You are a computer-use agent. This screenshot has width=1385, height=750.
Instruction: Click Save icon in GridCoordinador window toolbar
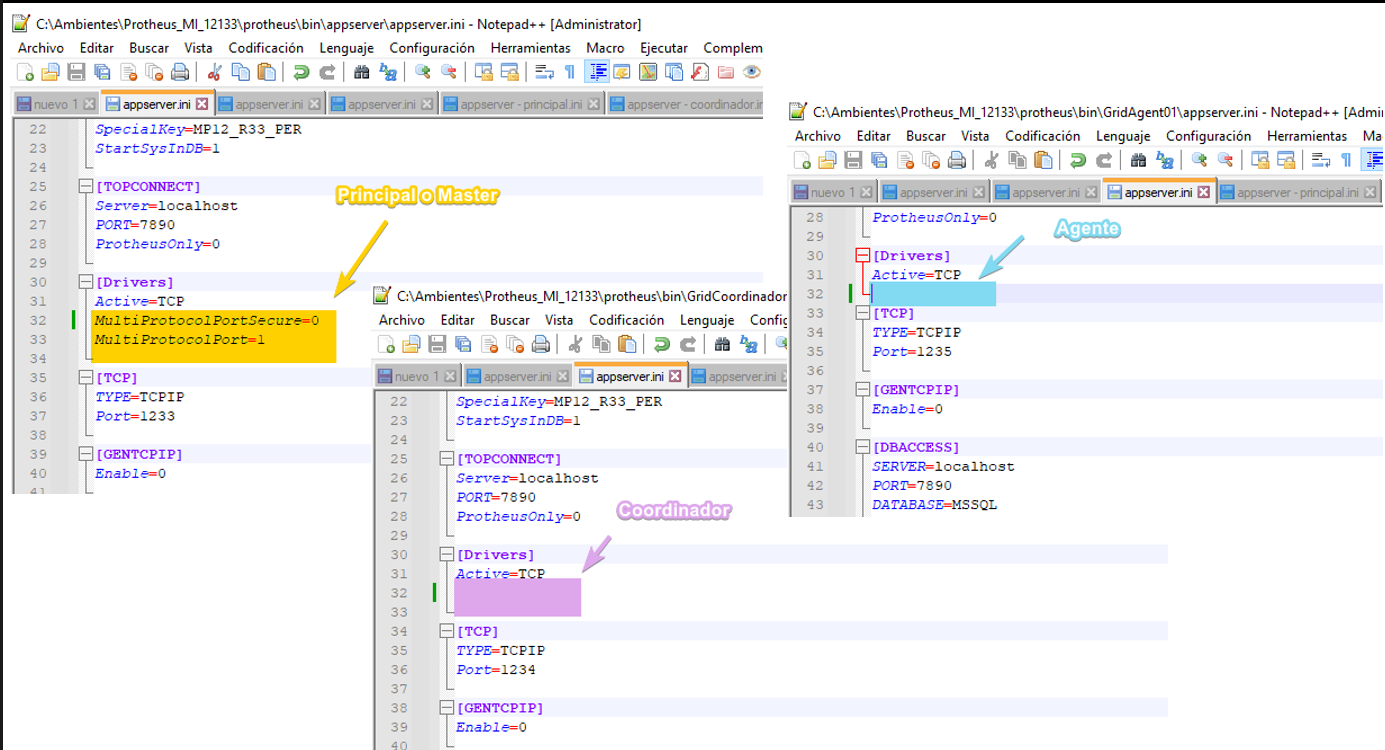pyautogui.click(x=437, y=345)
